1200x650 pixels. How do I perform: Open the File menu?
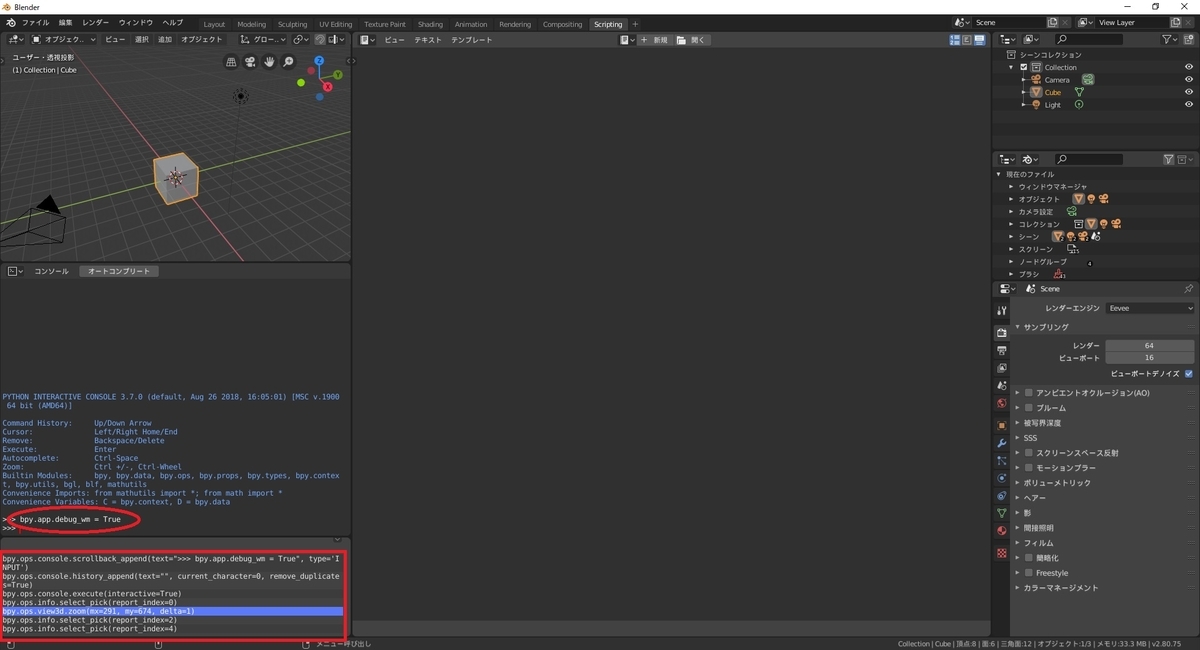tap(35, 22)
